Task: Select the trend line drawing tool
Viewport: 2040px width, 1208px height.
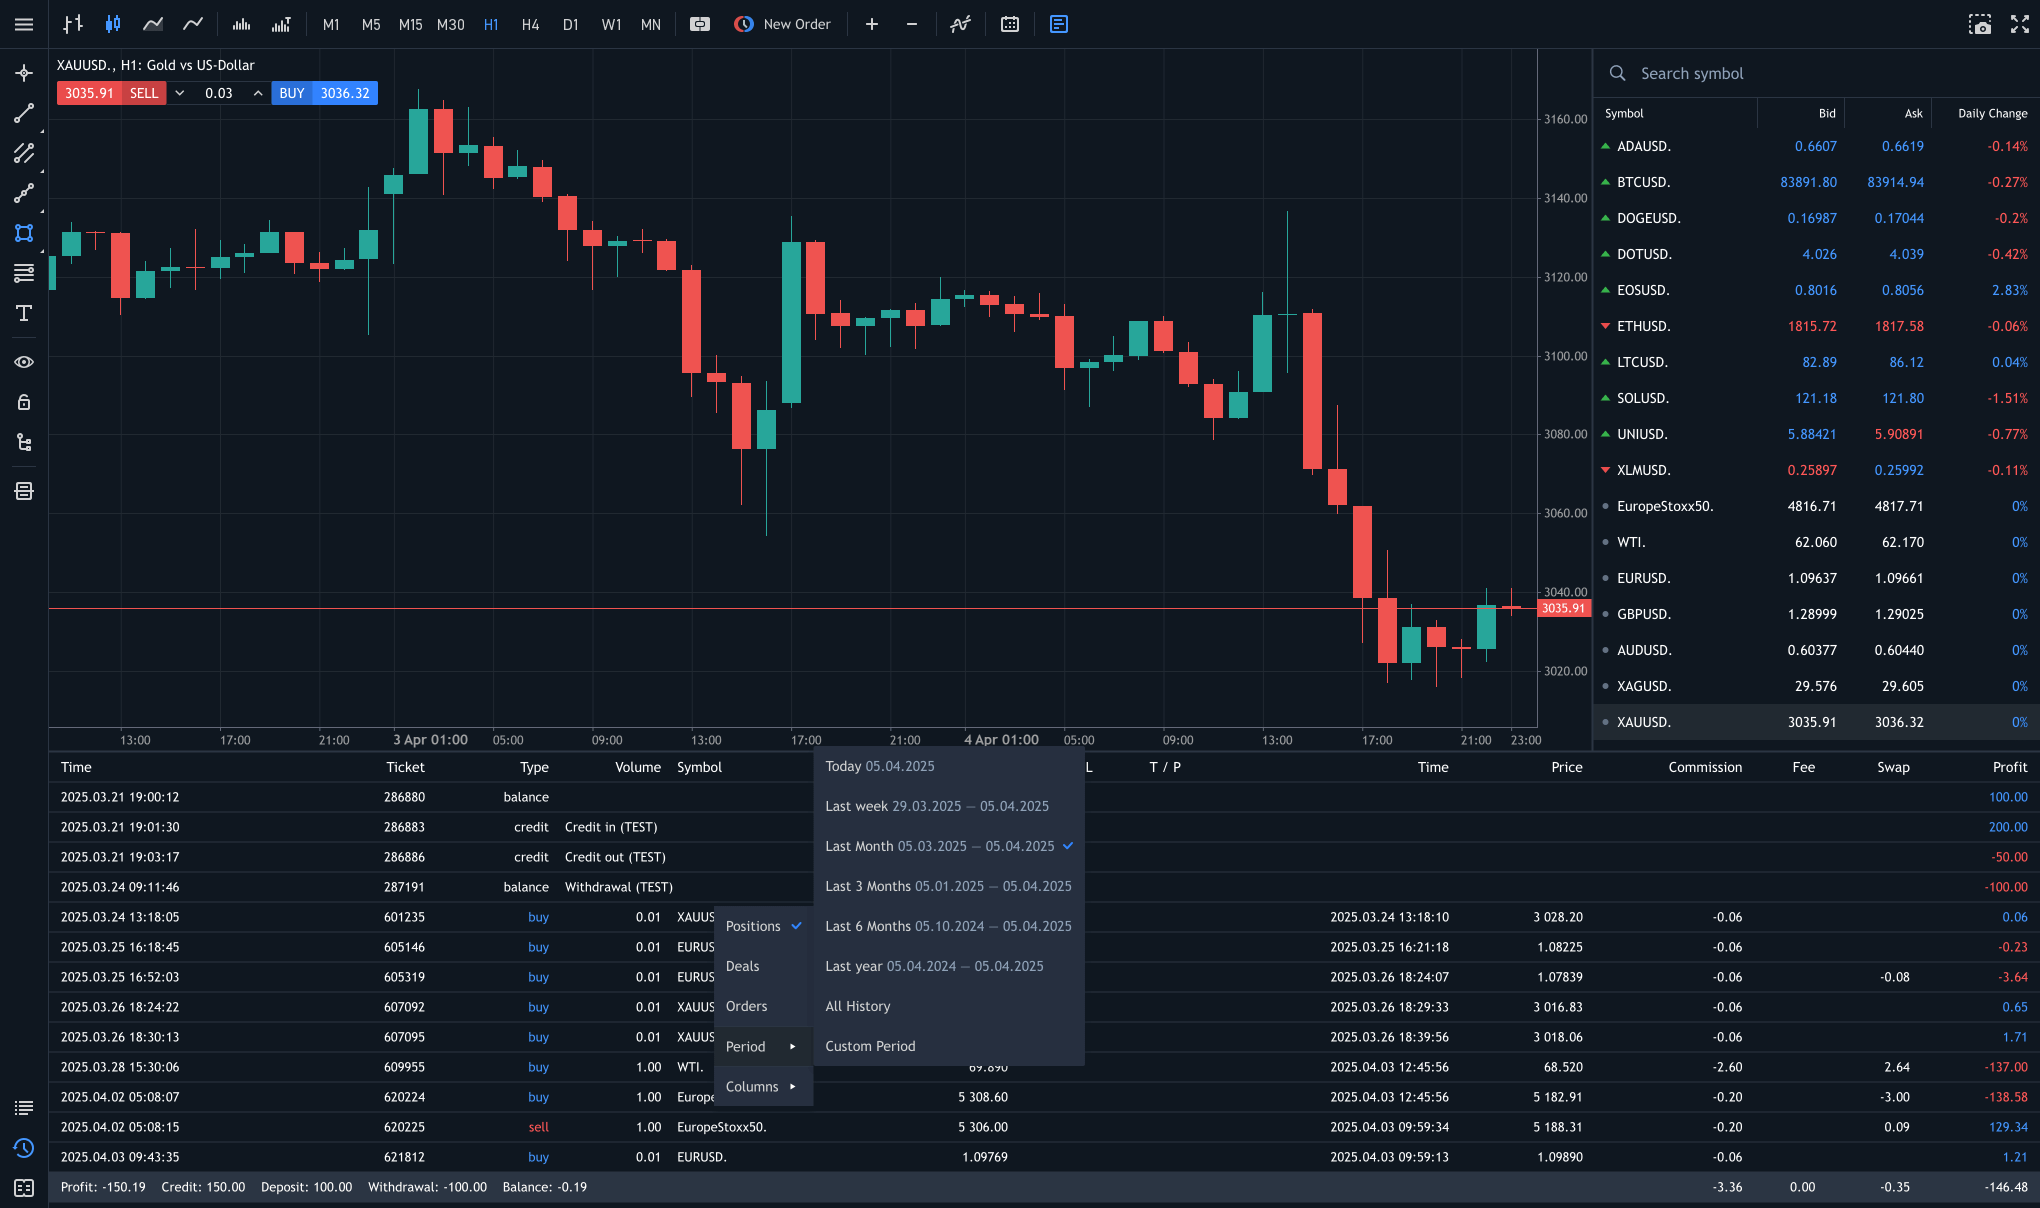Action: (x=24, y=113)
